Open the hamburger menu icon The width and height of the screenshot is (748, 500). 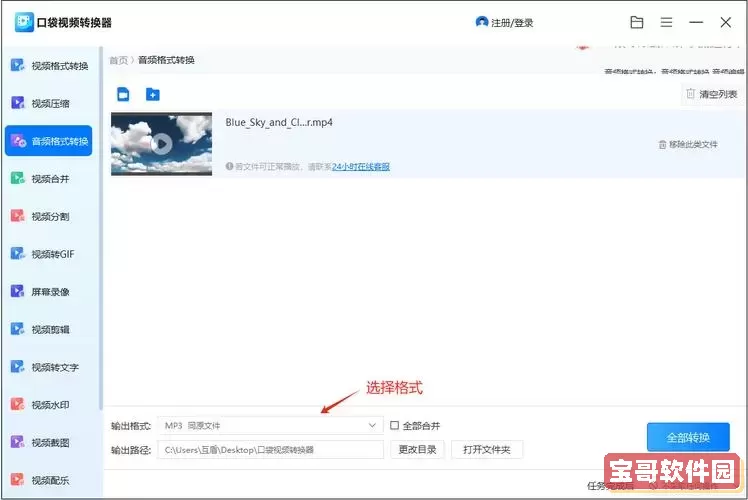[x=666, y=22]
